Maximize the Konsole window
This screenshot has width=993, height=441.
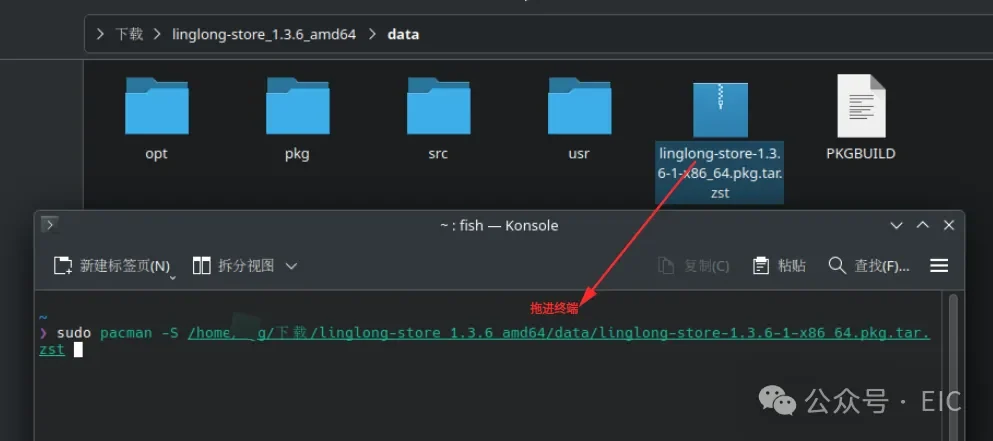pos(923,225)
